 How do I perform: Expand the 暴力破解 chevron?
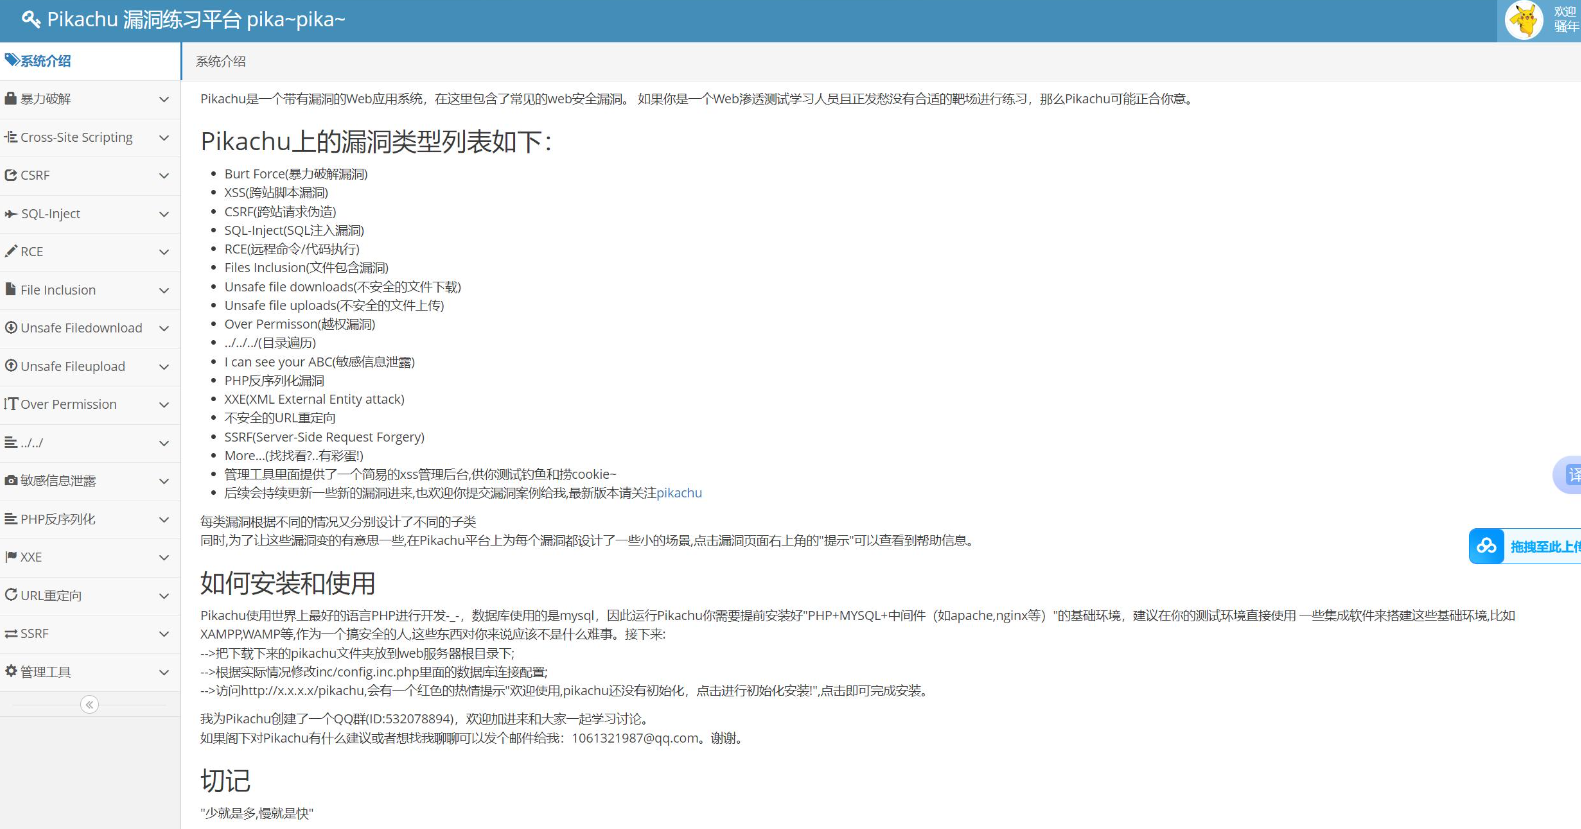click(164, 99)
